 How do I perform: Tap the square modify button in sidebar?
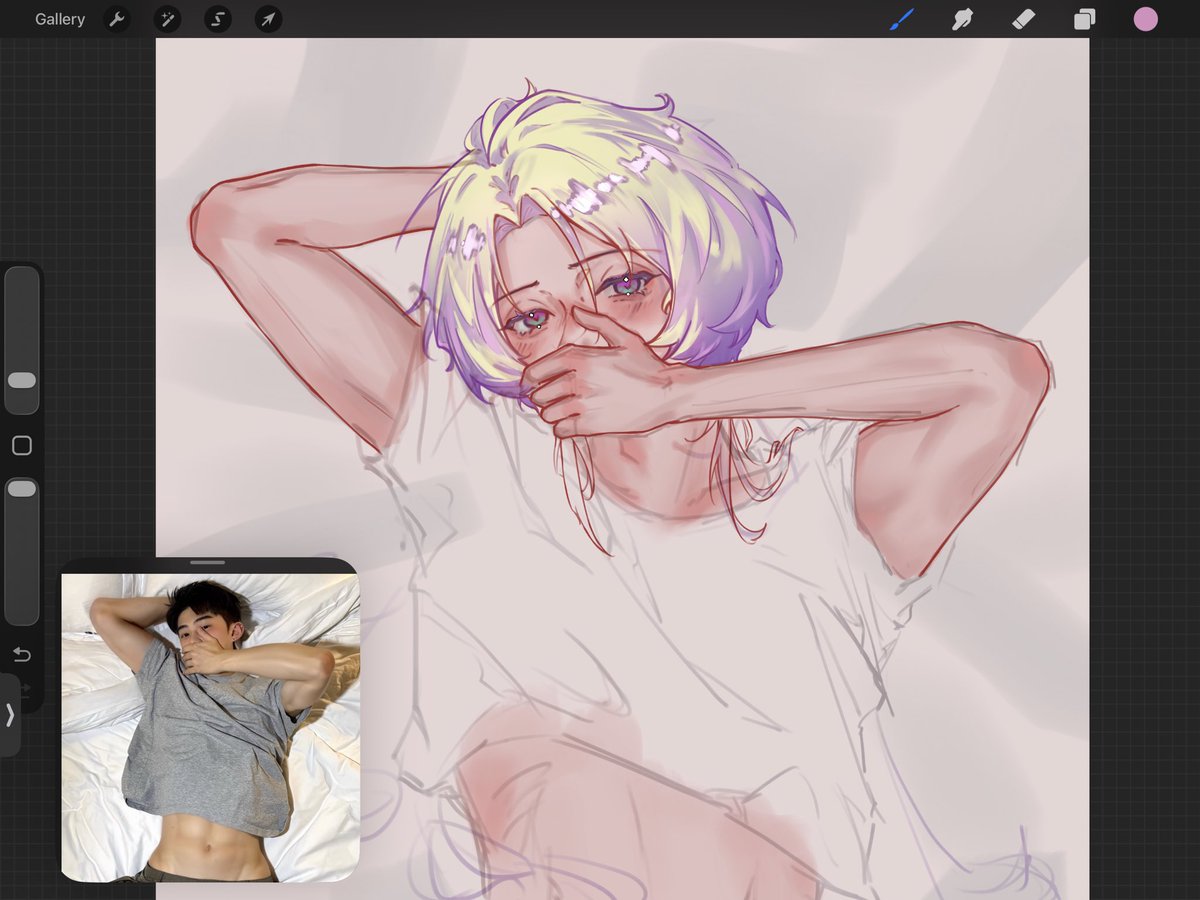21,446
